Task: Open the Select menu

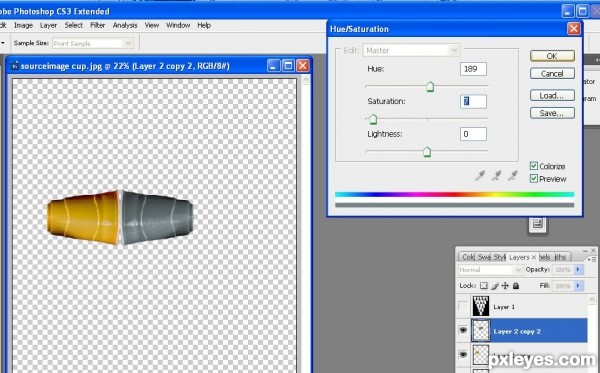Action: tap(73, 25)
